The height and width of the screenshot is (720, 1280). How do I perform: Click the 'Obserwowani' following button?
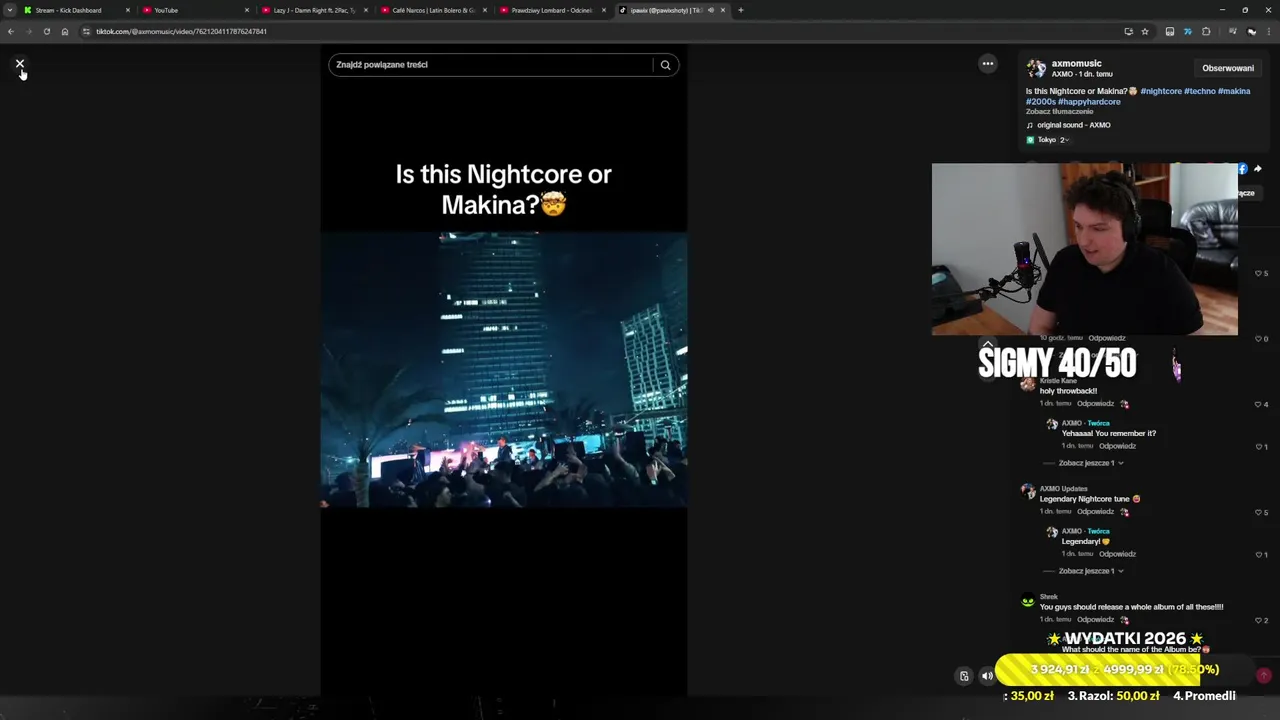pyautogui.click(x=1228, y=69)
